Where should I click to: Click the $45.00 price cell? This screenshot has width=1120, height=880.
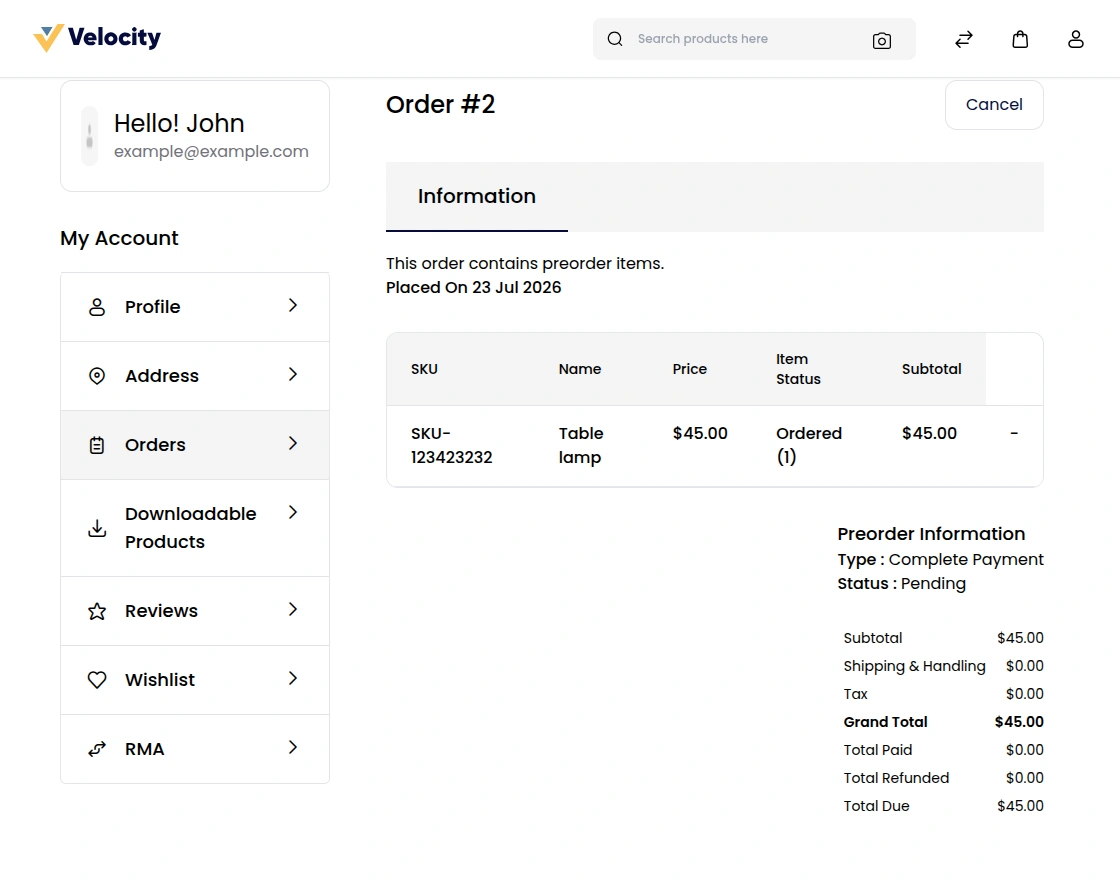point(700,434)
